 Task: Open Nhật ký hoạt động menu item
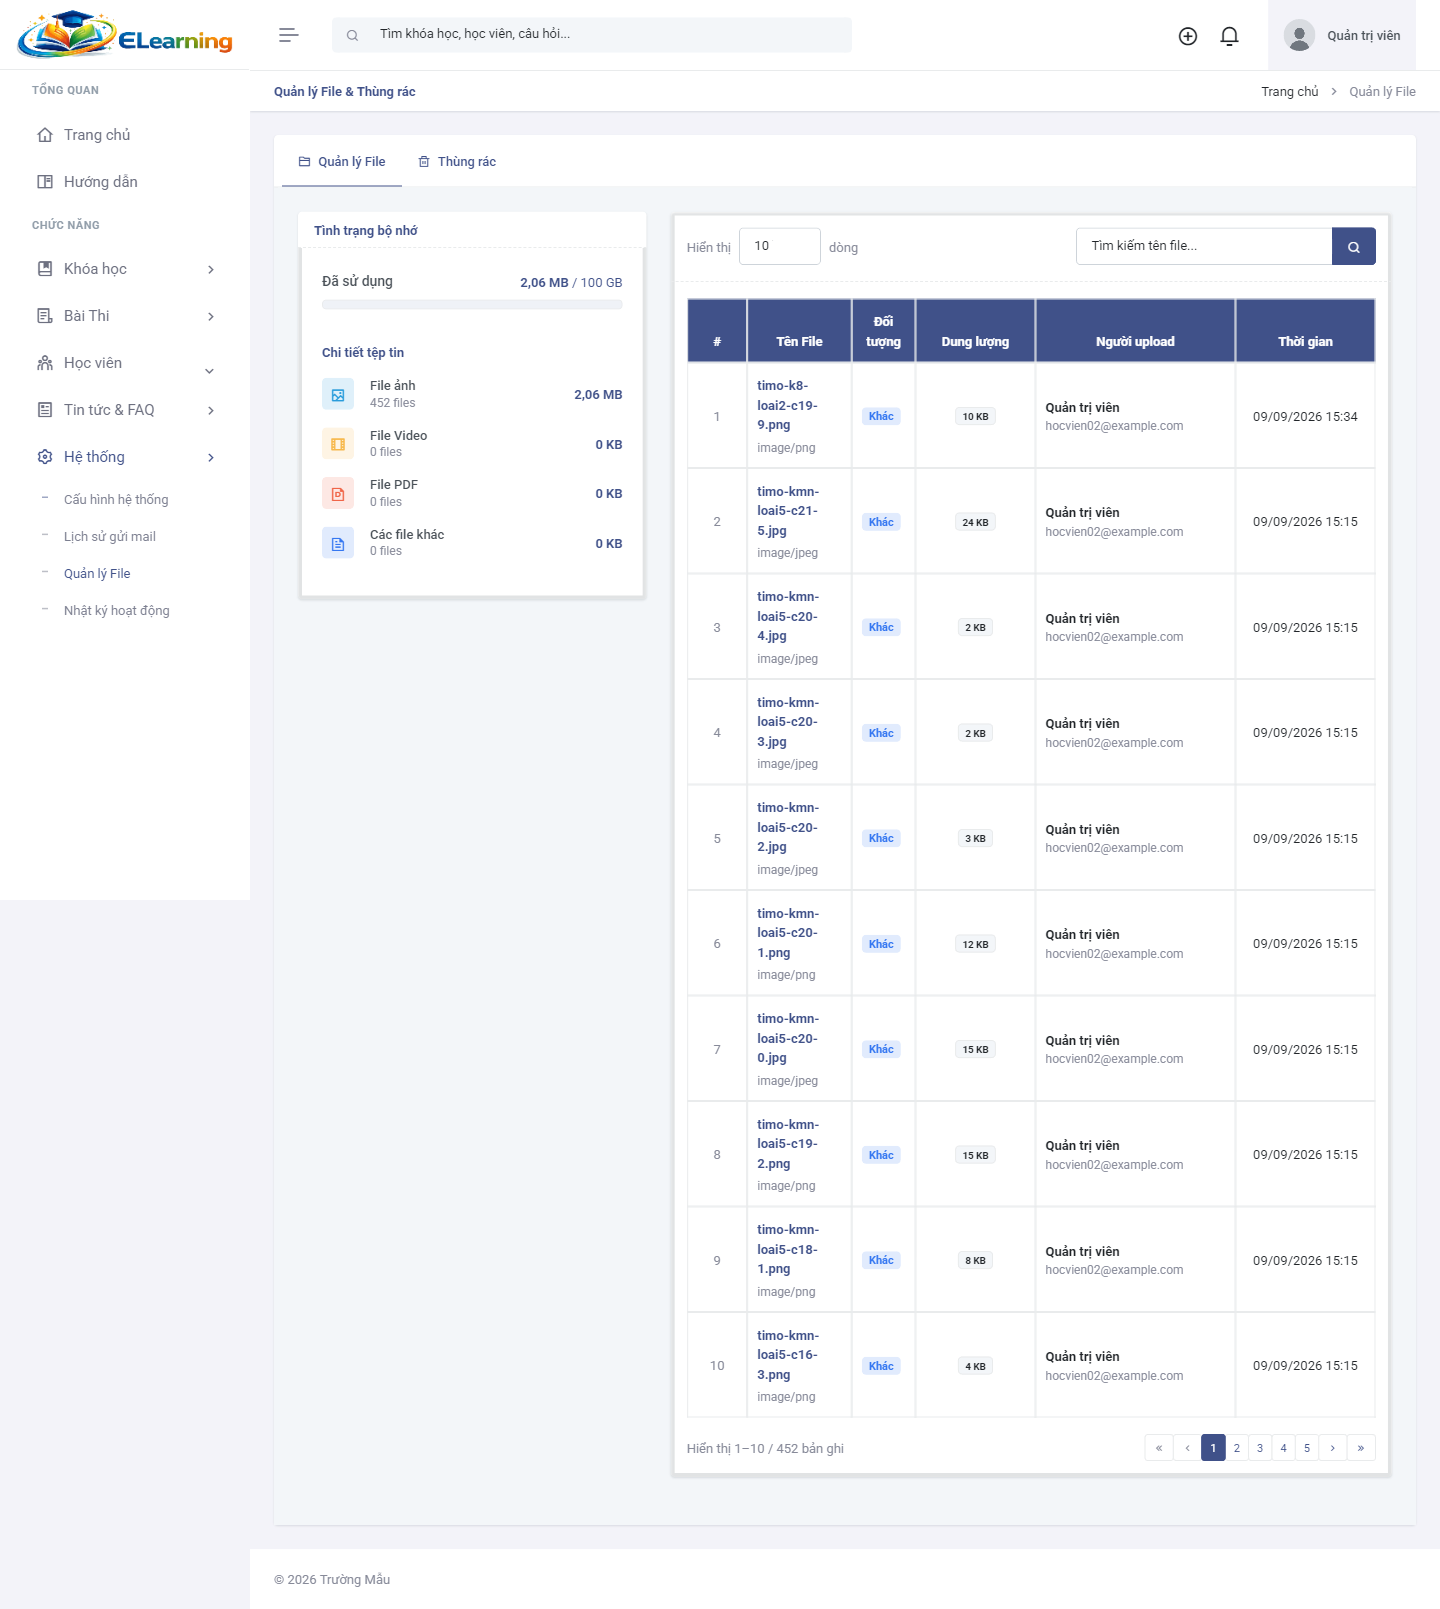[x=117, y=611]
